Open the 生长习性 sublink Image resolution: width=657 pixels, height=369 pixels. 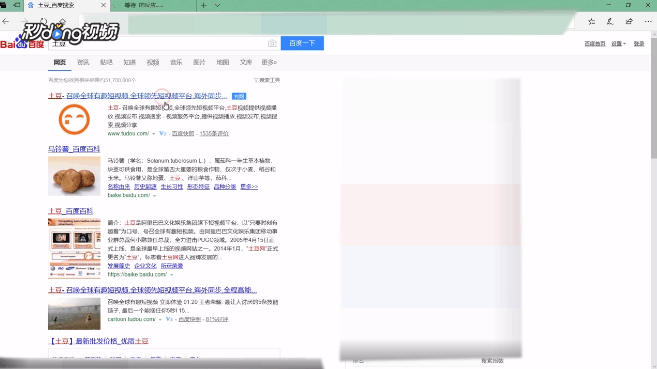pos(172,187)
